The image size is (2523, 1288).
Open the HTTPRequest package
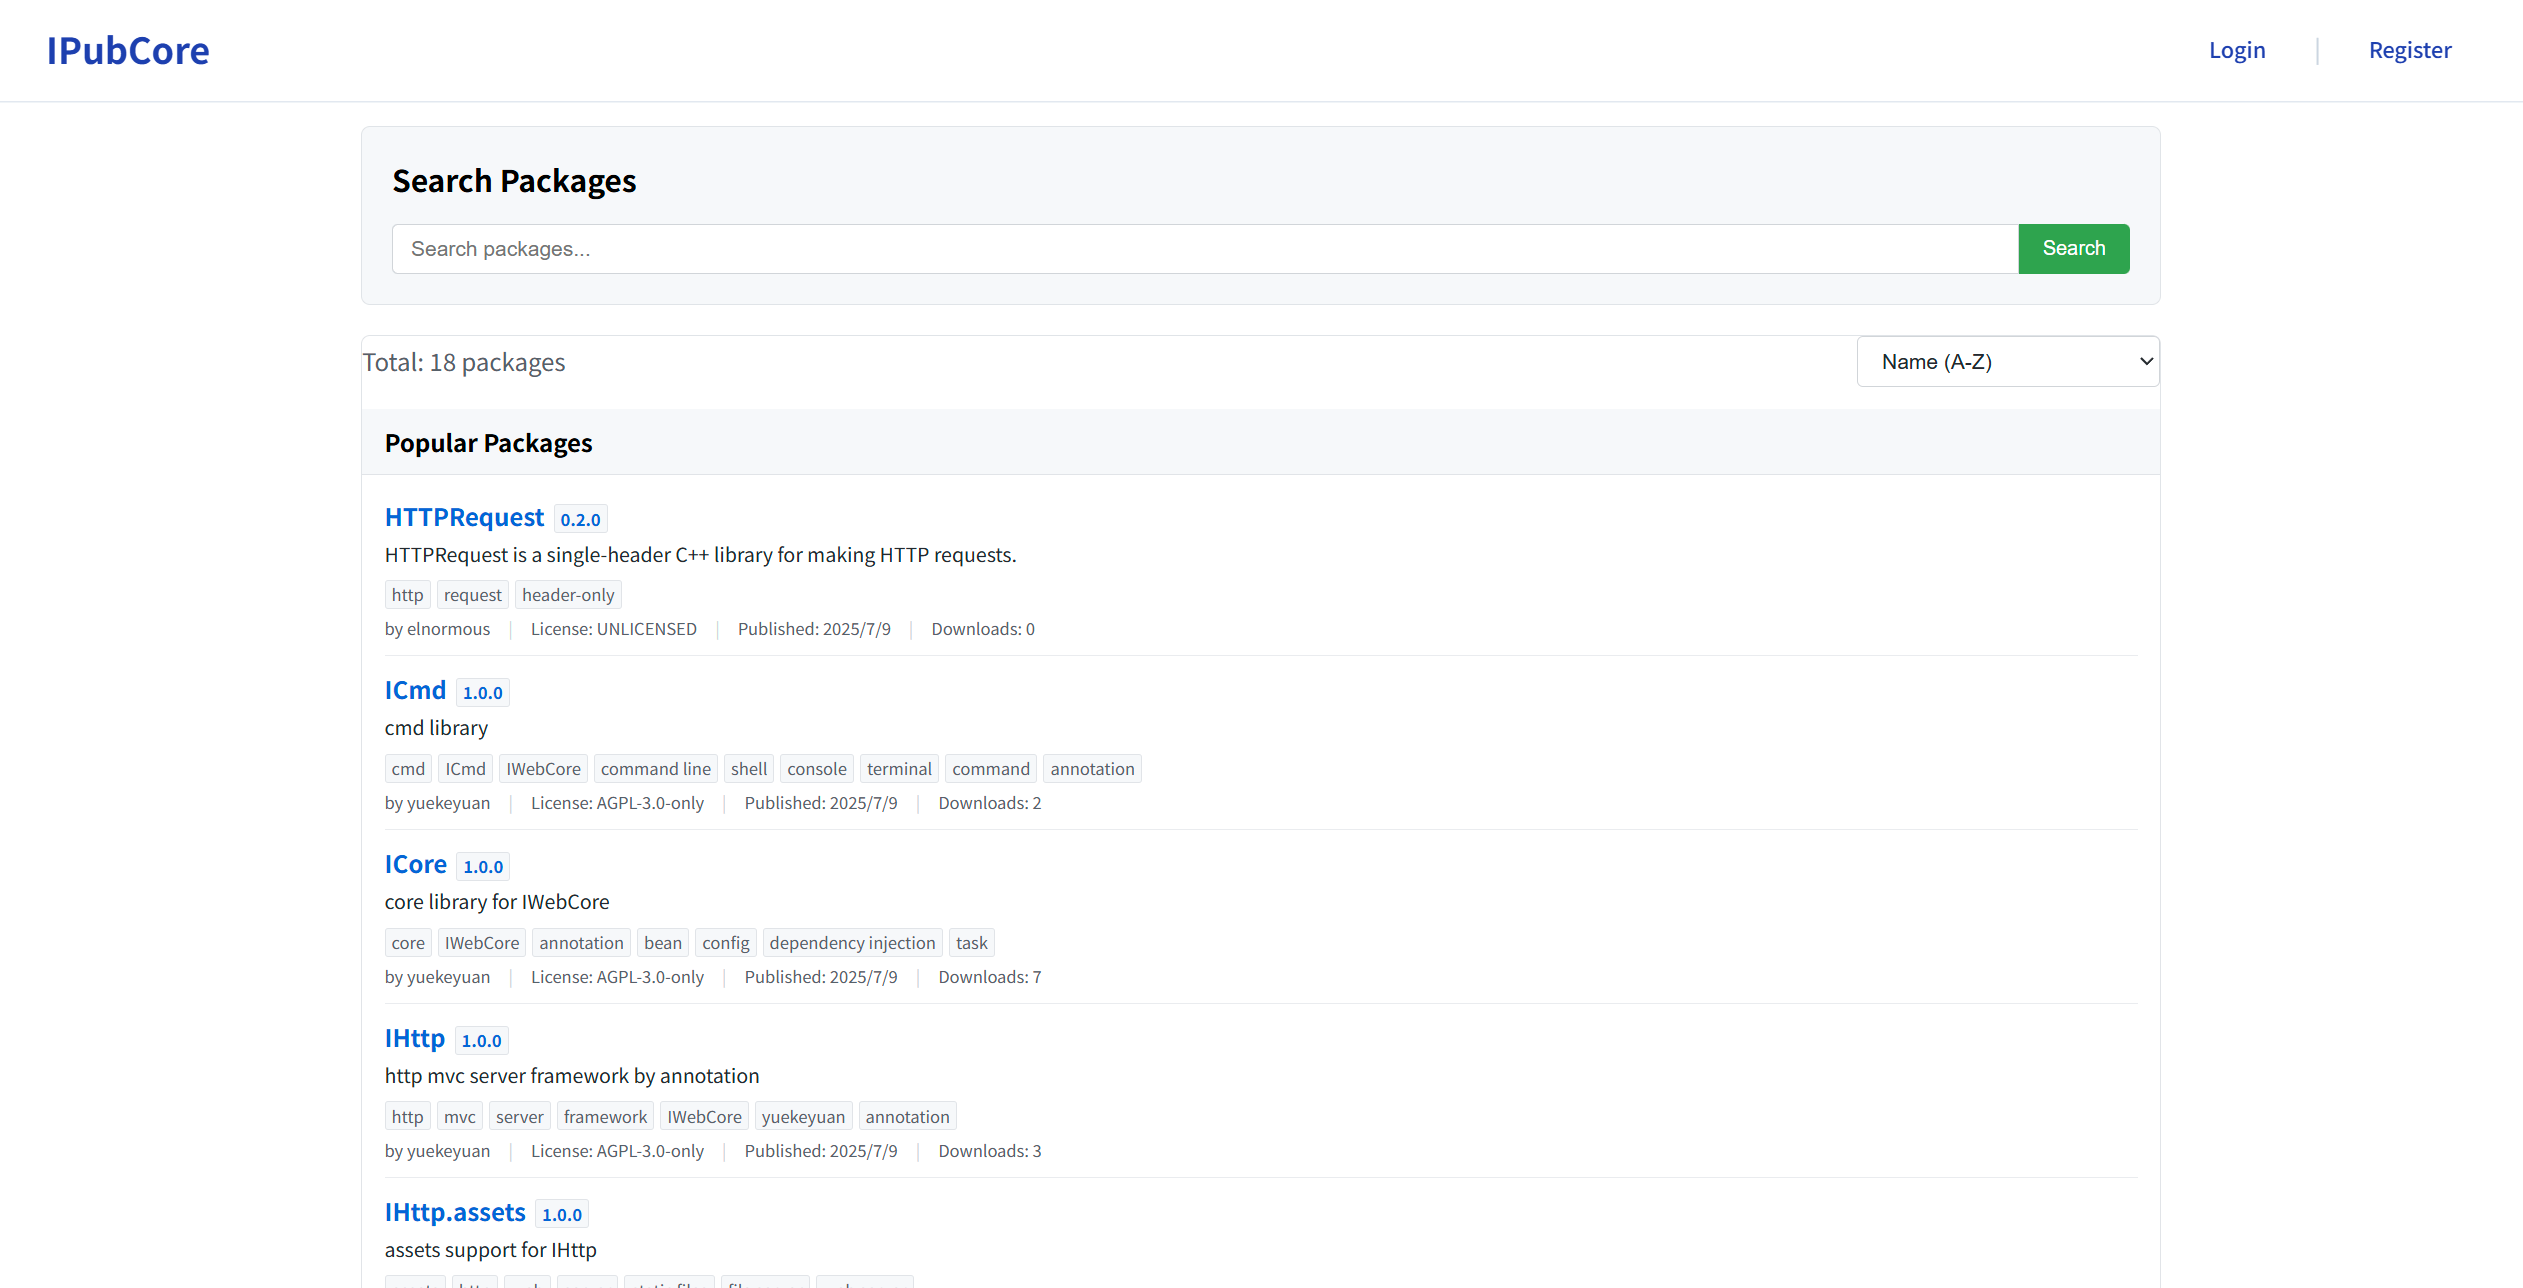(464, 517)
